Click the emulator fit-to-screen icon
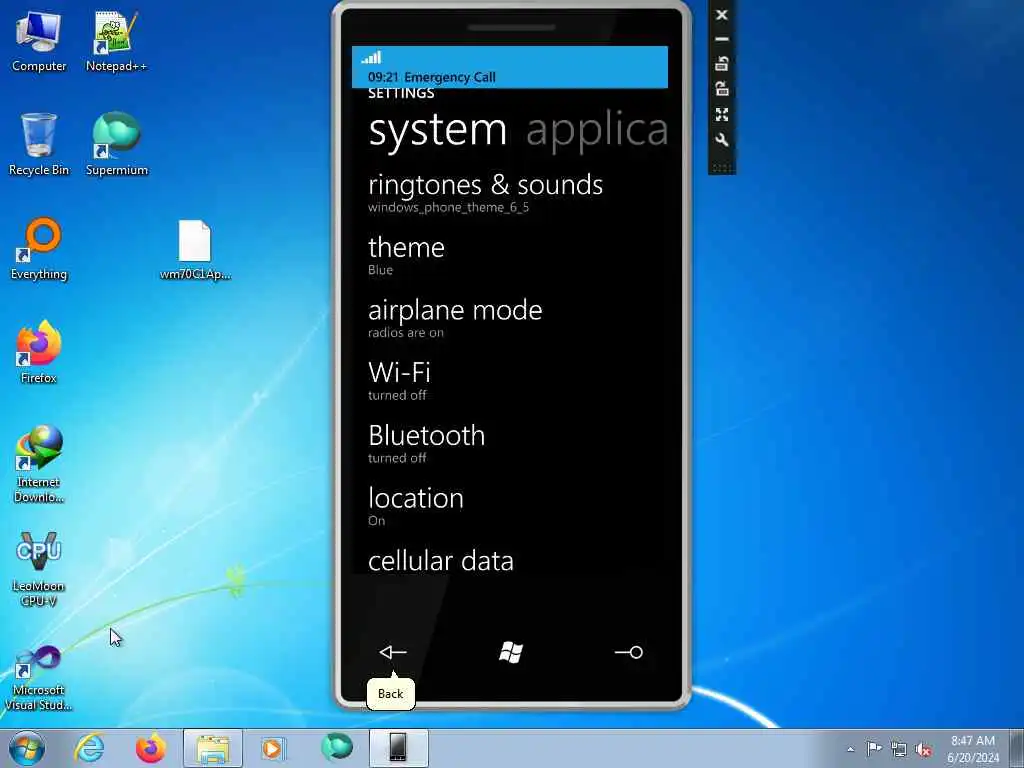 tap(722, 114)
